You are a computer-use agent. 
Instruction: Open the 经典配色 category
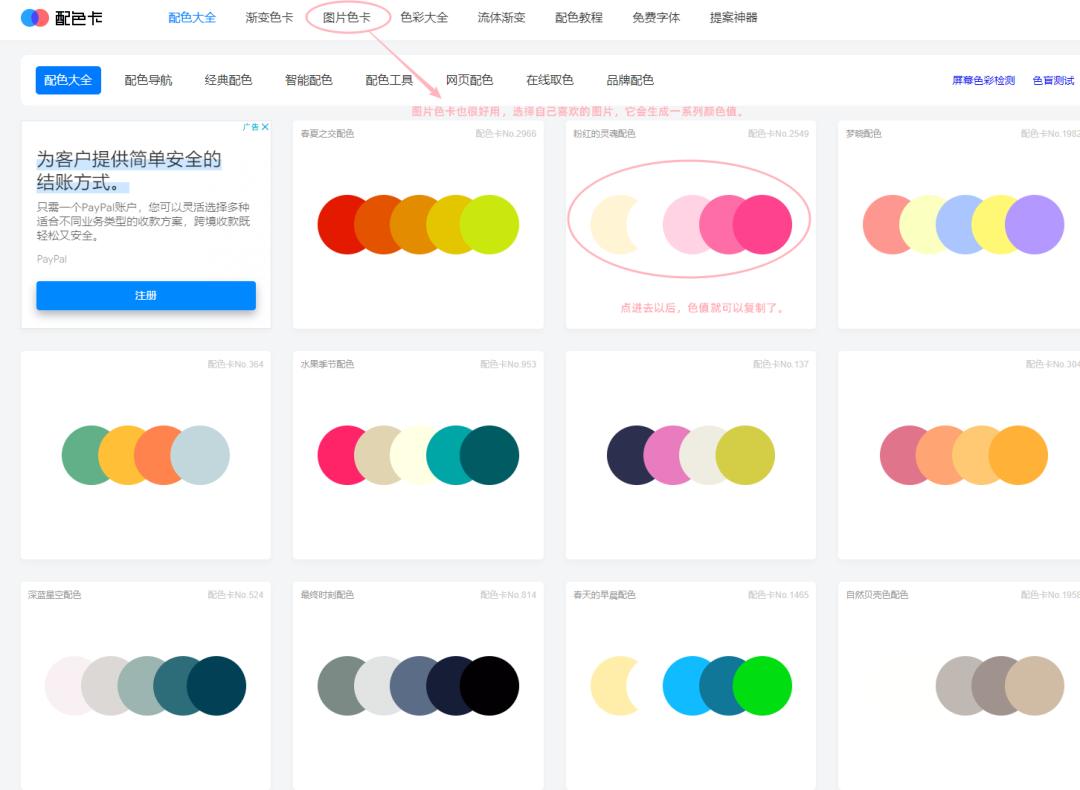click(x=229, y=80)
